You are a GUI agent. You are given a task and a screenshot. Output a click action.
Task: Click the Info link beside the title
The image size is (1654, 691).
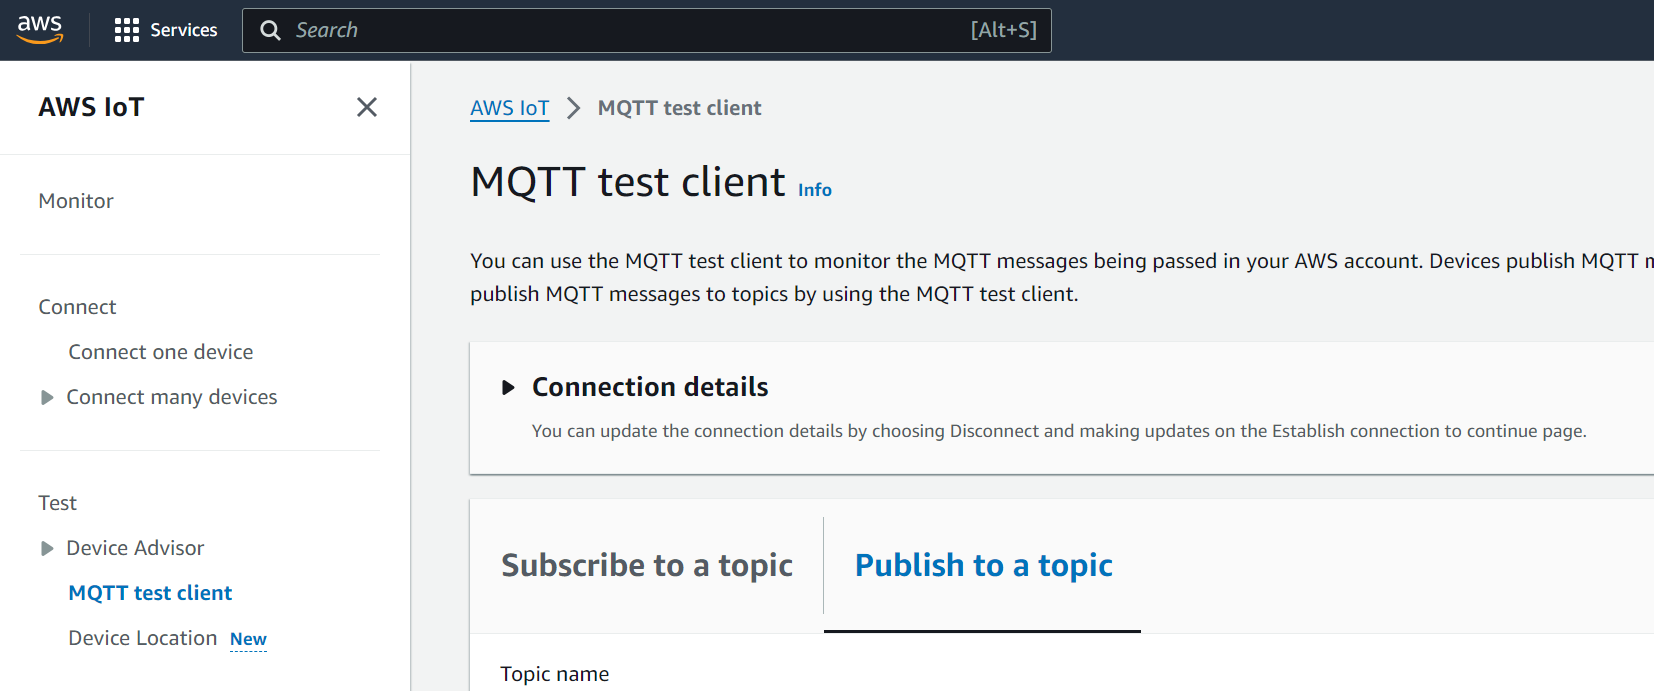814,190
